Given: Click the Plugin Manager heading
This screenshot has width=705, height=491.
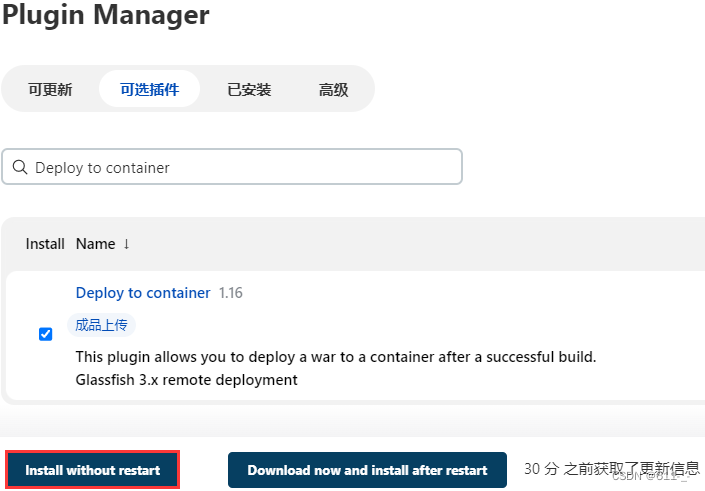Looking at the screenshot, I should pyautogui.click(x=106, y=15).
